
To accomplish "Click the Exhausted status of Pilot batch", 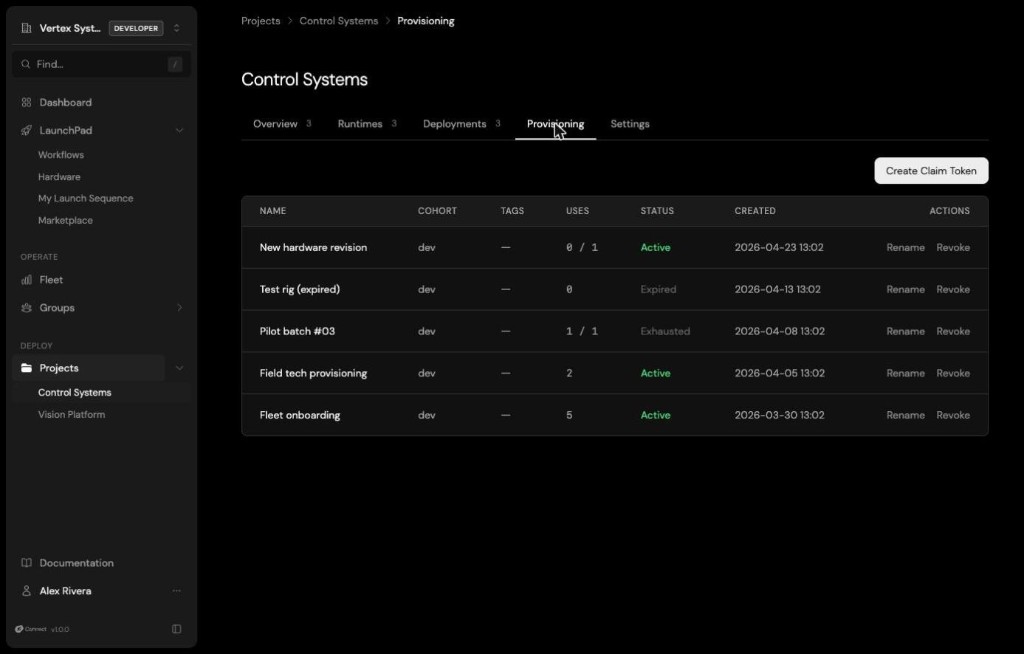I will pyautogui.click(x=665, y=331).
